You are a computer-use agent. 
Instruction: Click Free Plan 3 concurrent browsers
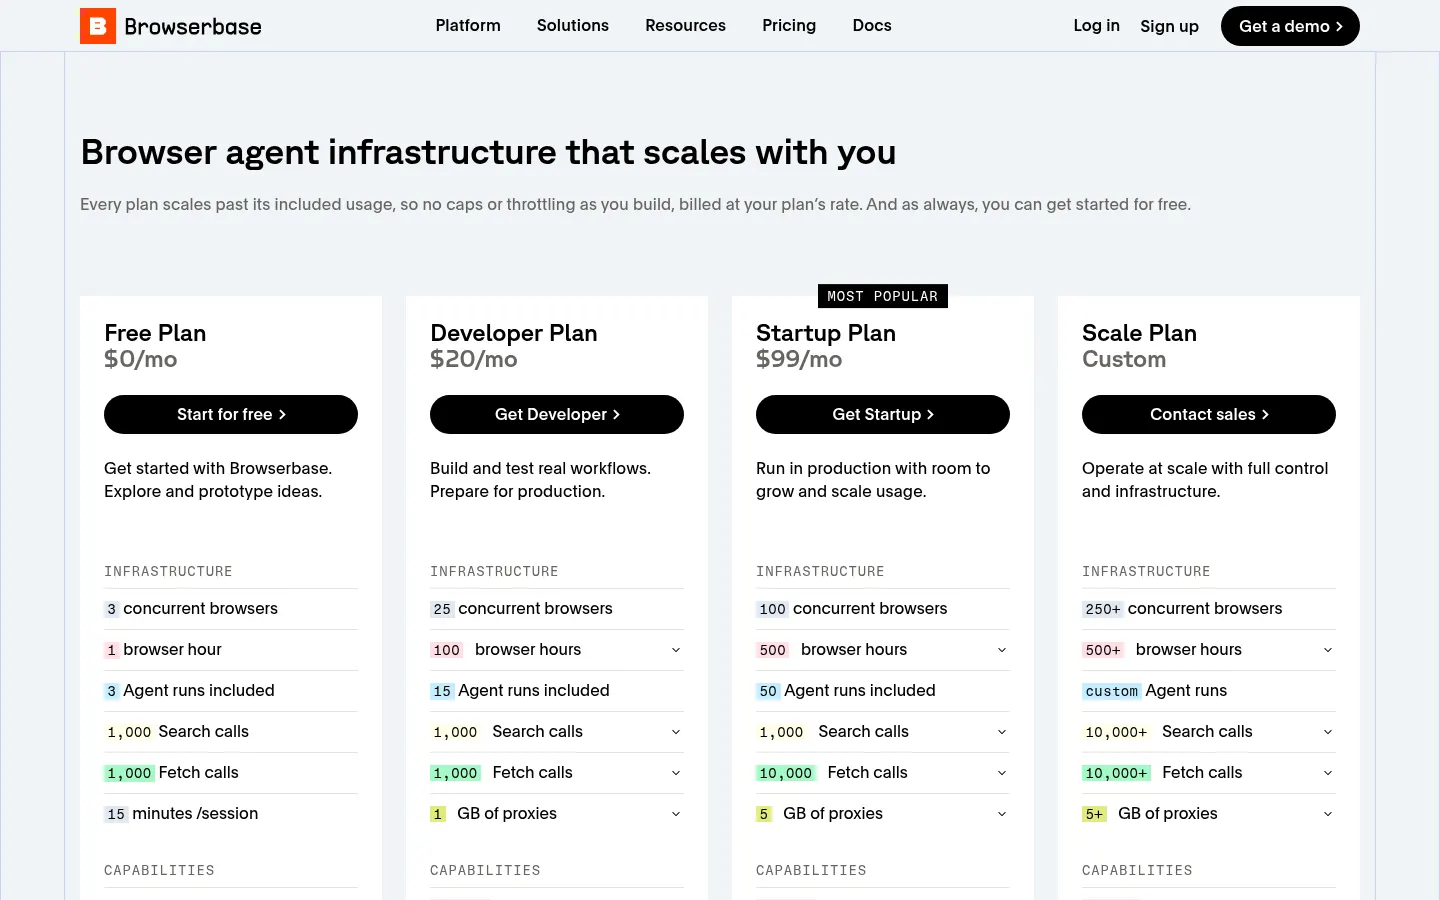point(191,609)
